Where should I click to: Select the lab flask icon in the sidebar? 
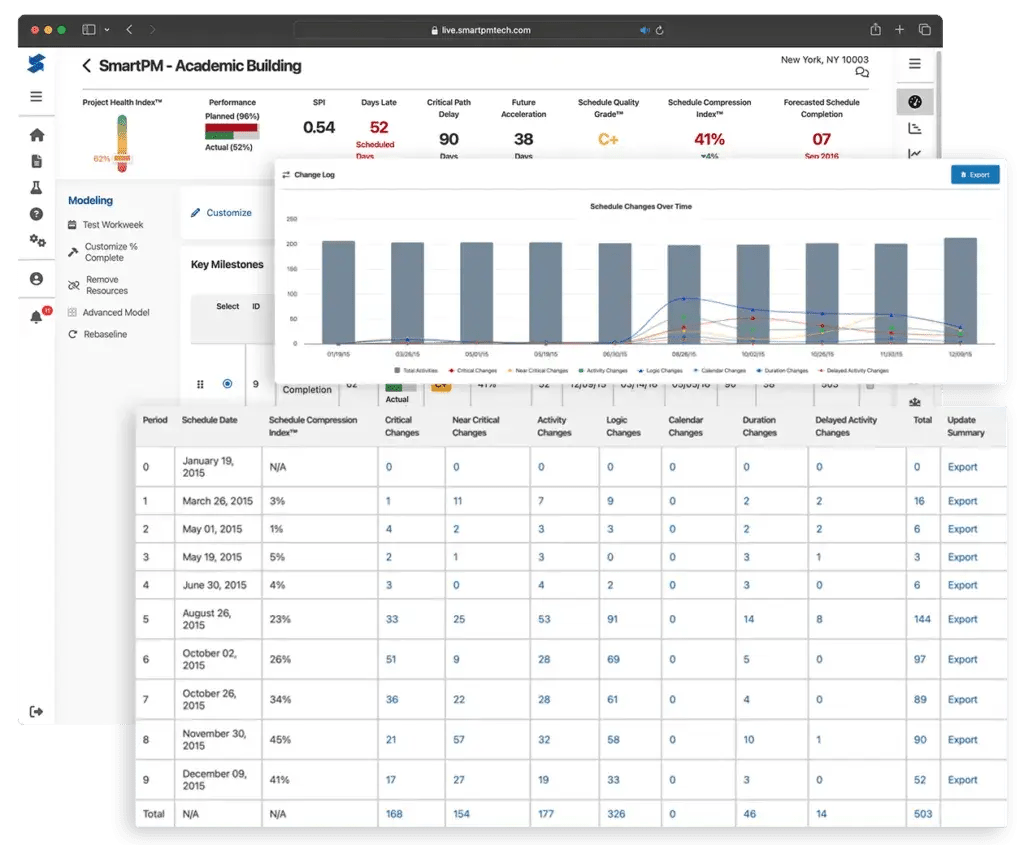[37, 187]
